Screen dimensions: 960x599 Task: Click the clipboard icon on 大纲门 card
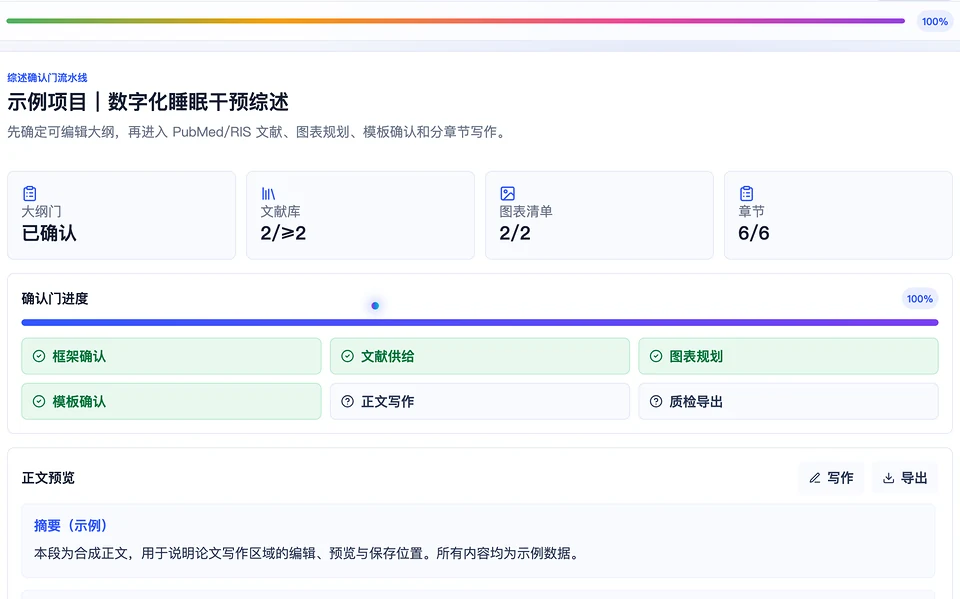[x=29, y=194]
